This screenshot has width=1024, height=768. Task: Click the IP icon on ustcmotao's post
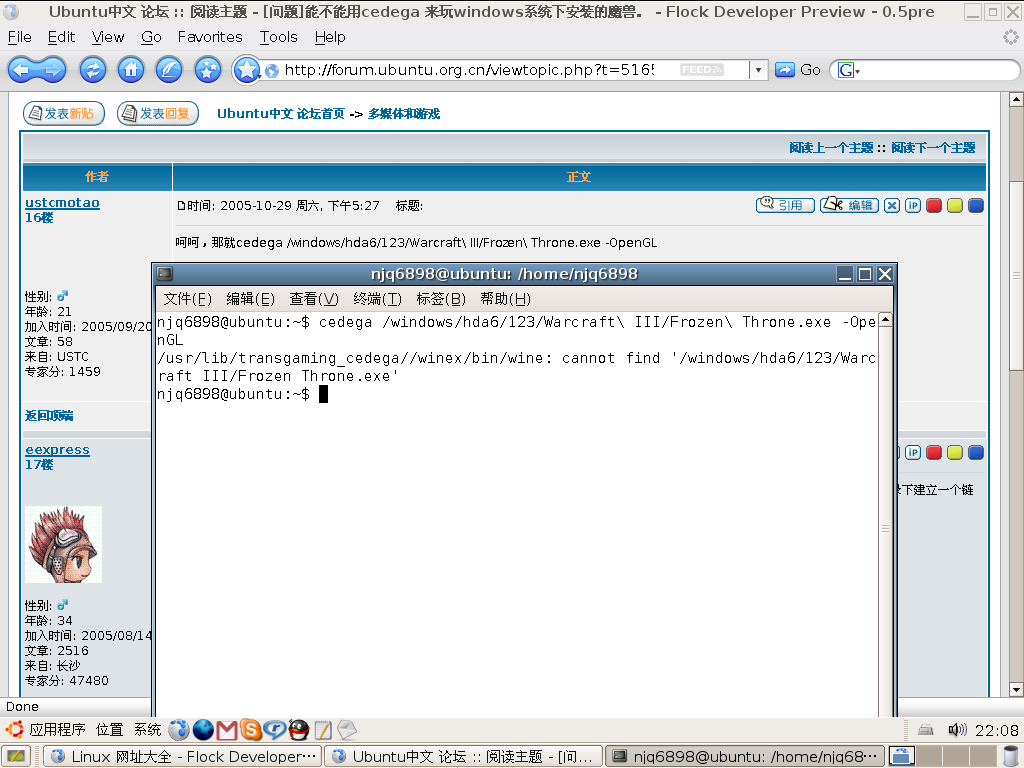913,206
